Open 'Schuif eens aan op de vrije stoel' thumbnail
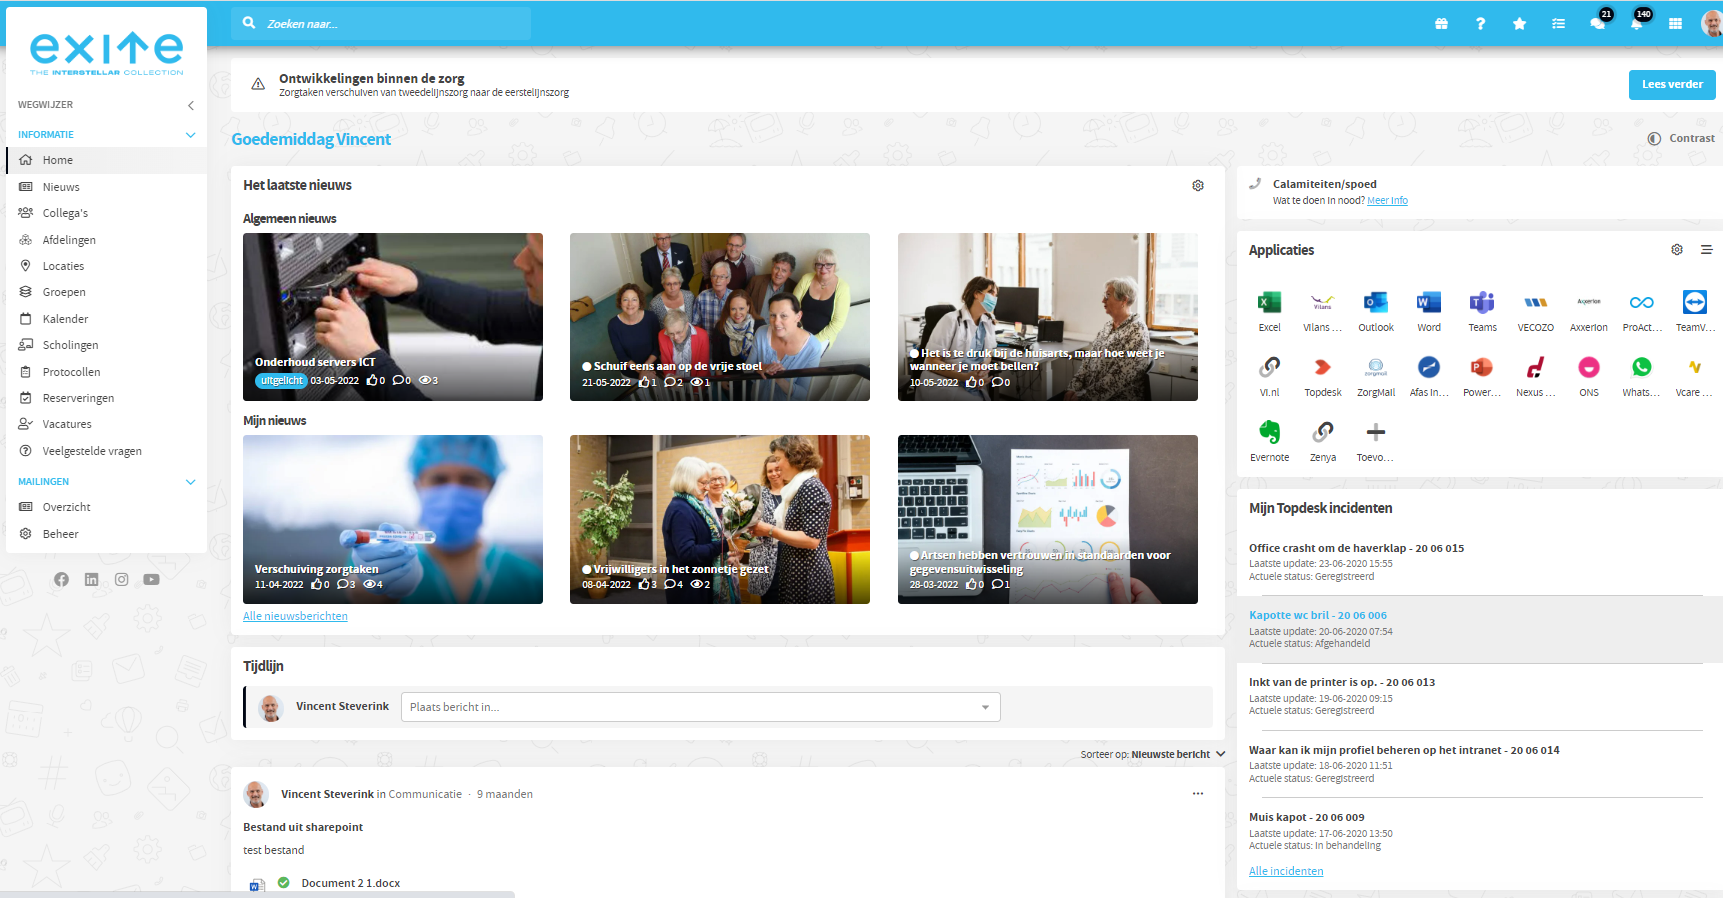This screenshot has width=1723, height=898. tap(720, 317)
